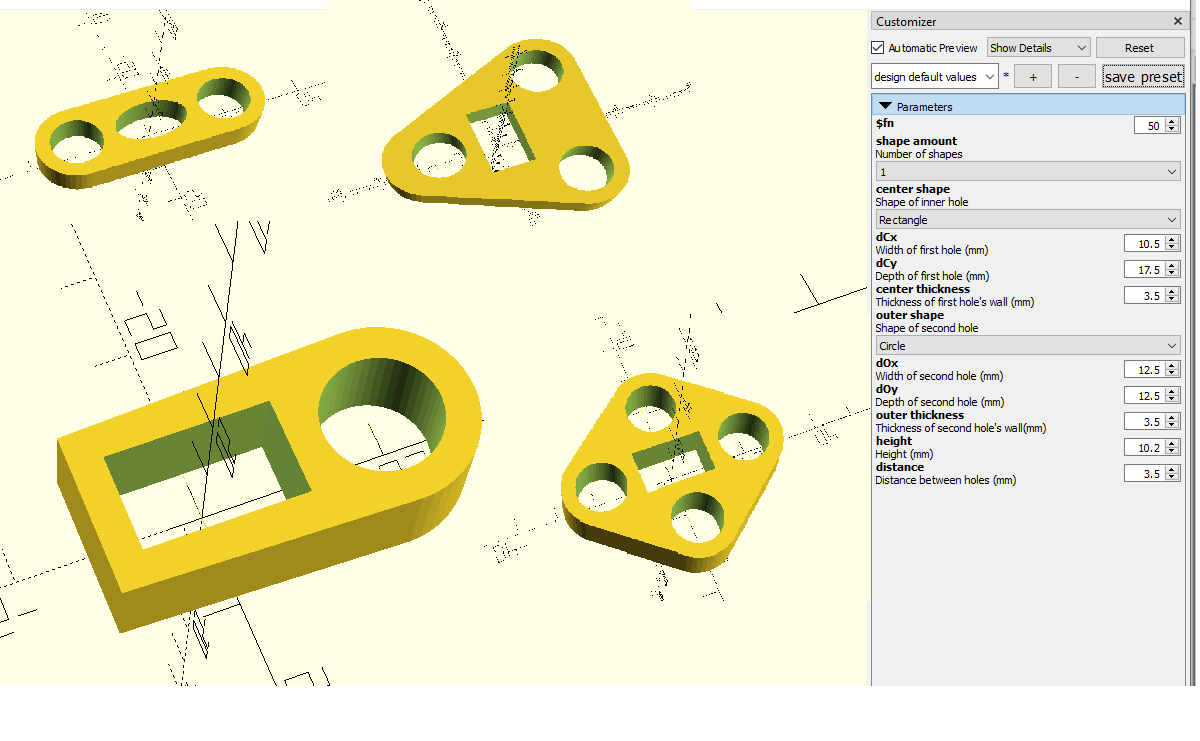Screen dimensions: 1200x741
Task: Decrease distance with down arrow
Action: (1173, 478)
